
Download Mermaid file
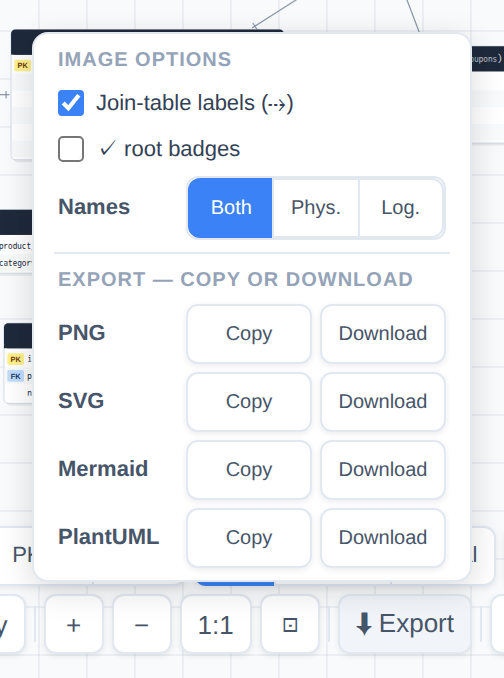pyautogui.click(x=383, y=470)
